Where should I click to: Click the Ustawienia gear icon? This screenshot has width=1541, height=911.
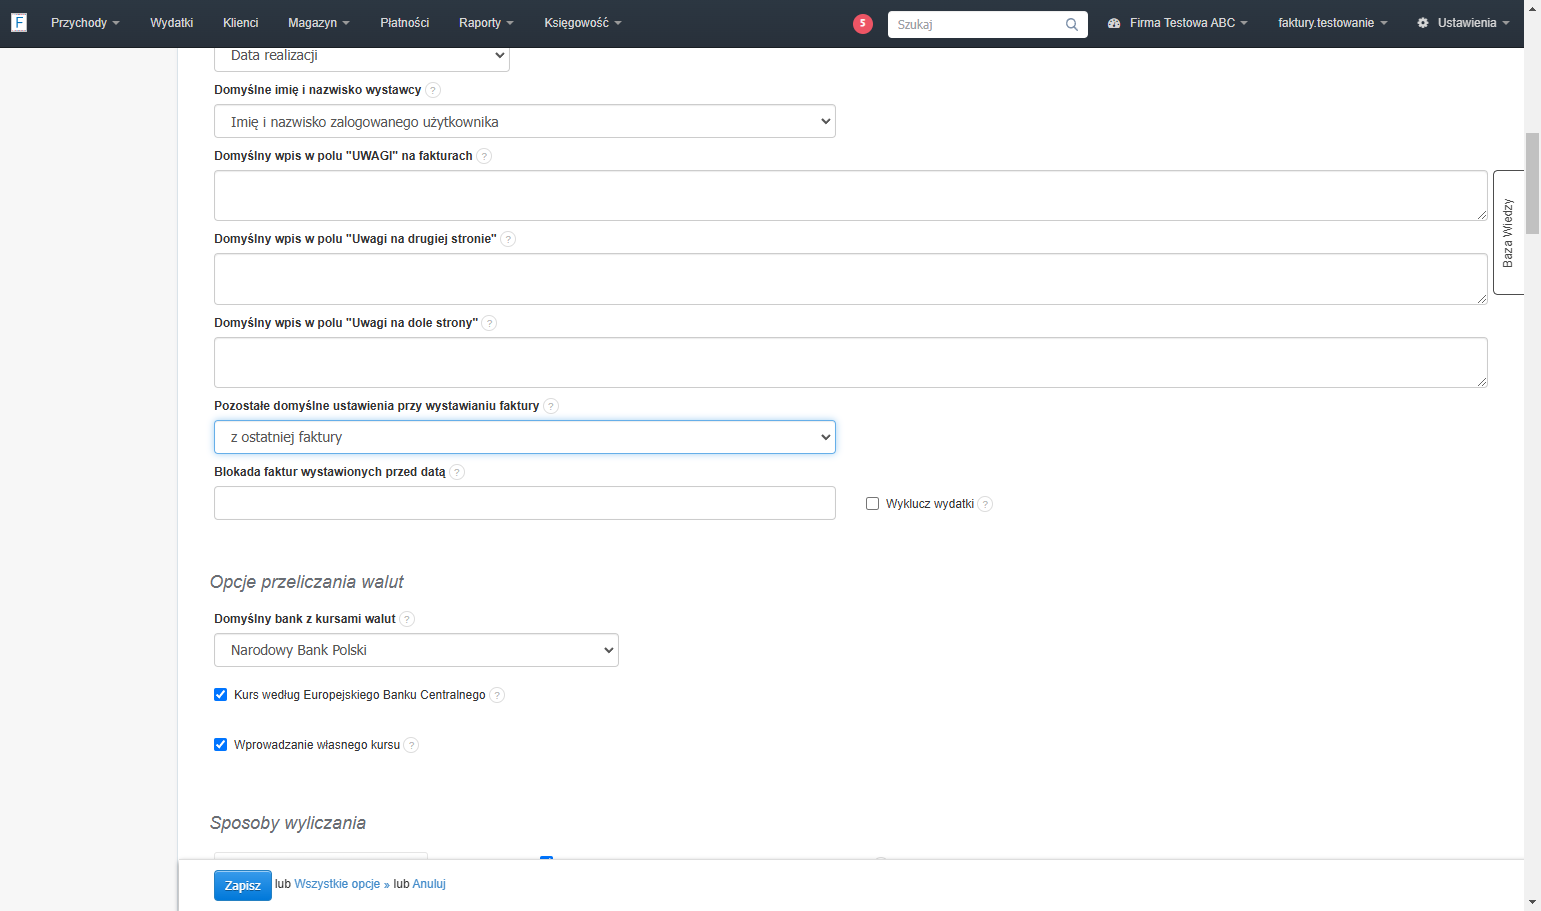click(x=1423, y=23)
